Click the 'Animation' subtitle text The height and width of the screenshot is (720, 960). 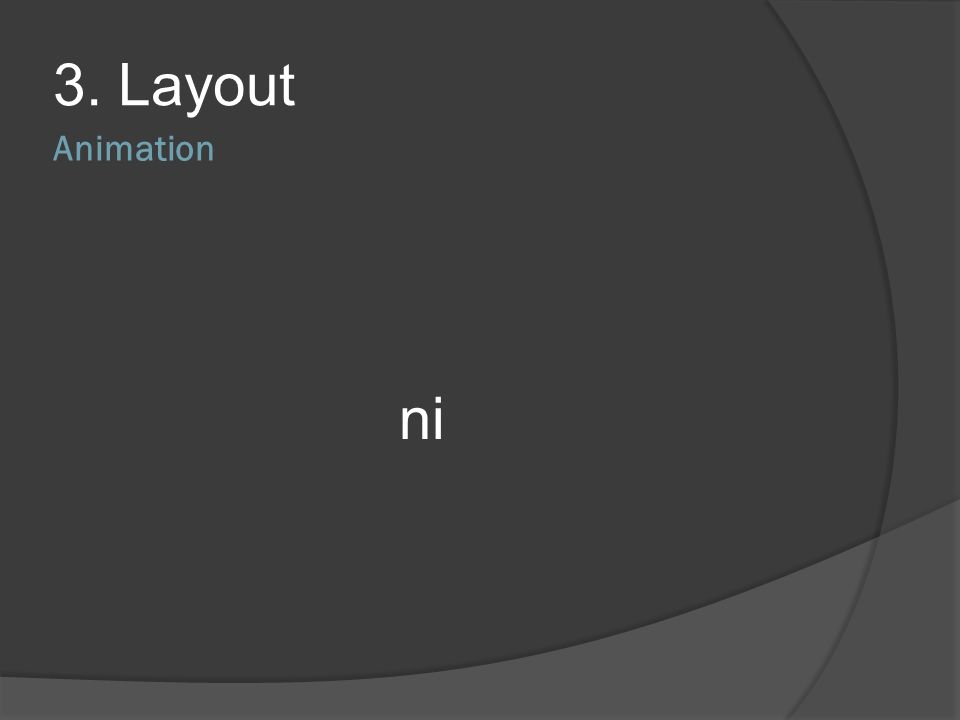coord(133,149)
